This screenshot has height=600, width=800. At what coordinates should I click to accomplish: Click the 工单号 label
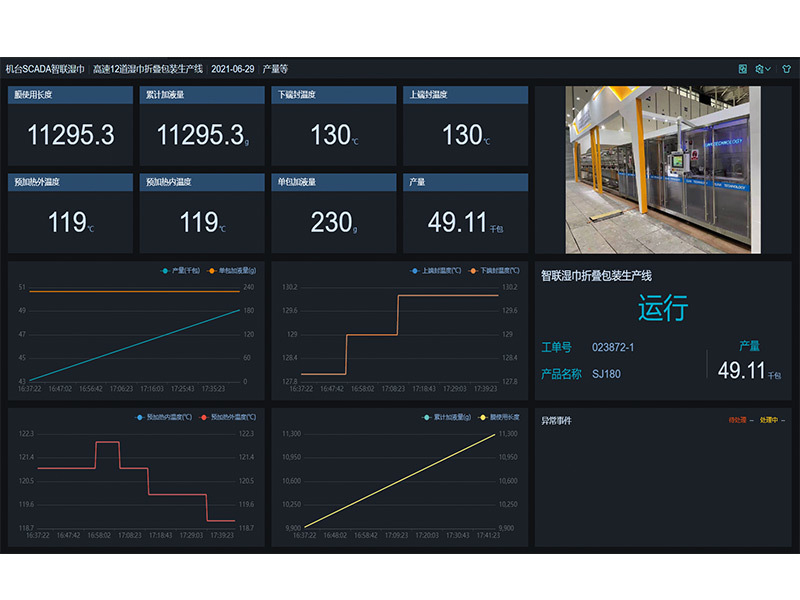coord(556,347)
